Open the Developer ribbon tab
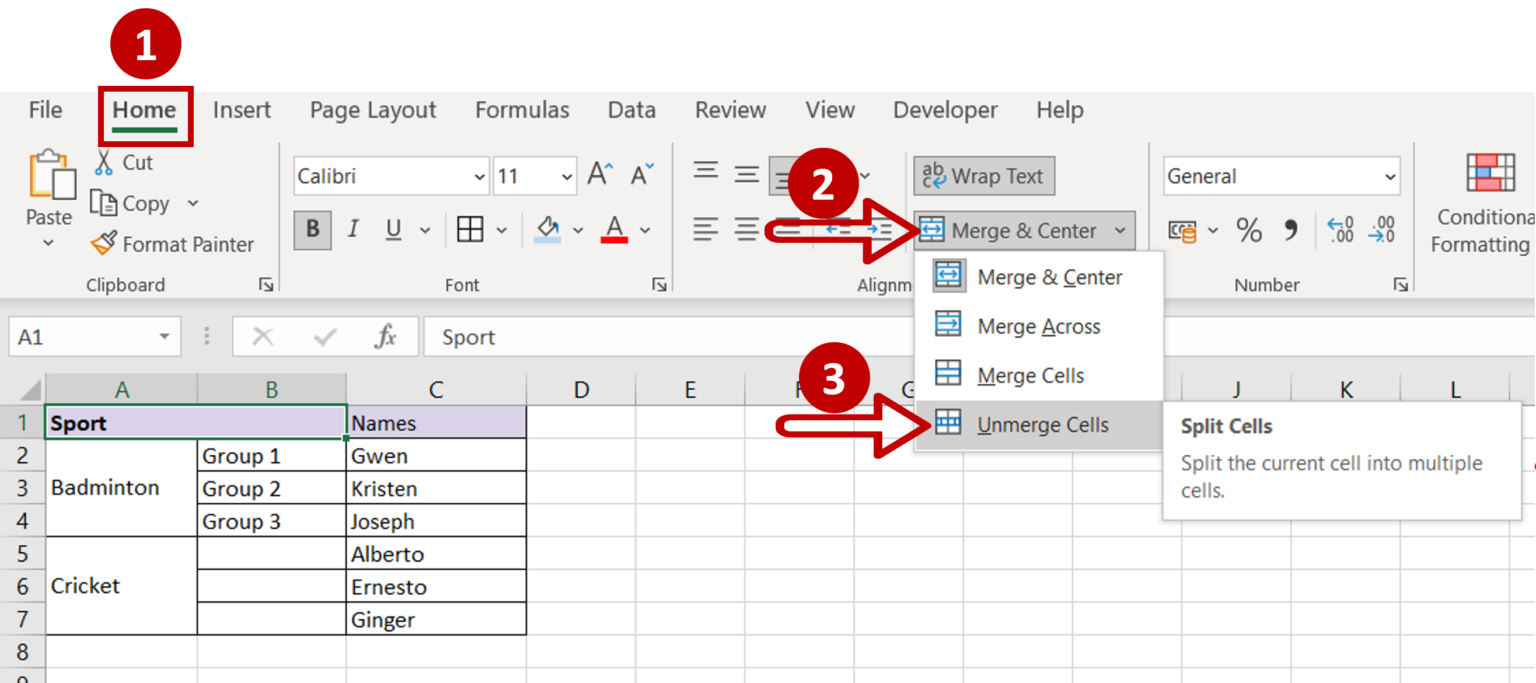 click(x=944, y=110)
